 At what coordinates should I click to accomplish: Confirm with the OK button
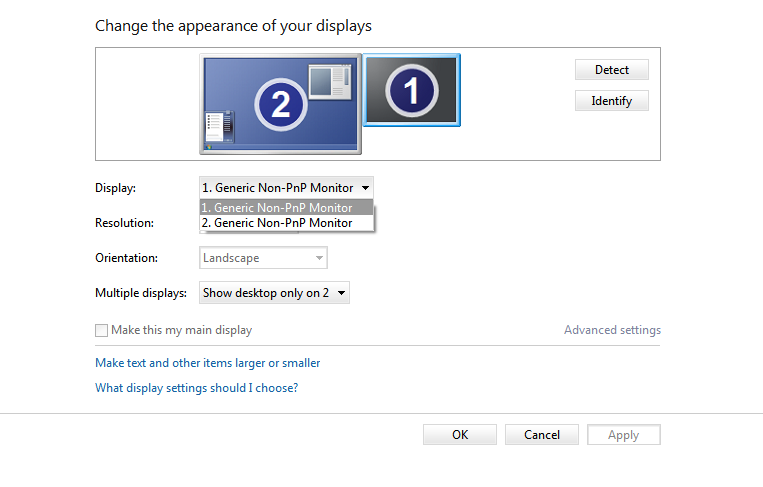coord(460,434)
